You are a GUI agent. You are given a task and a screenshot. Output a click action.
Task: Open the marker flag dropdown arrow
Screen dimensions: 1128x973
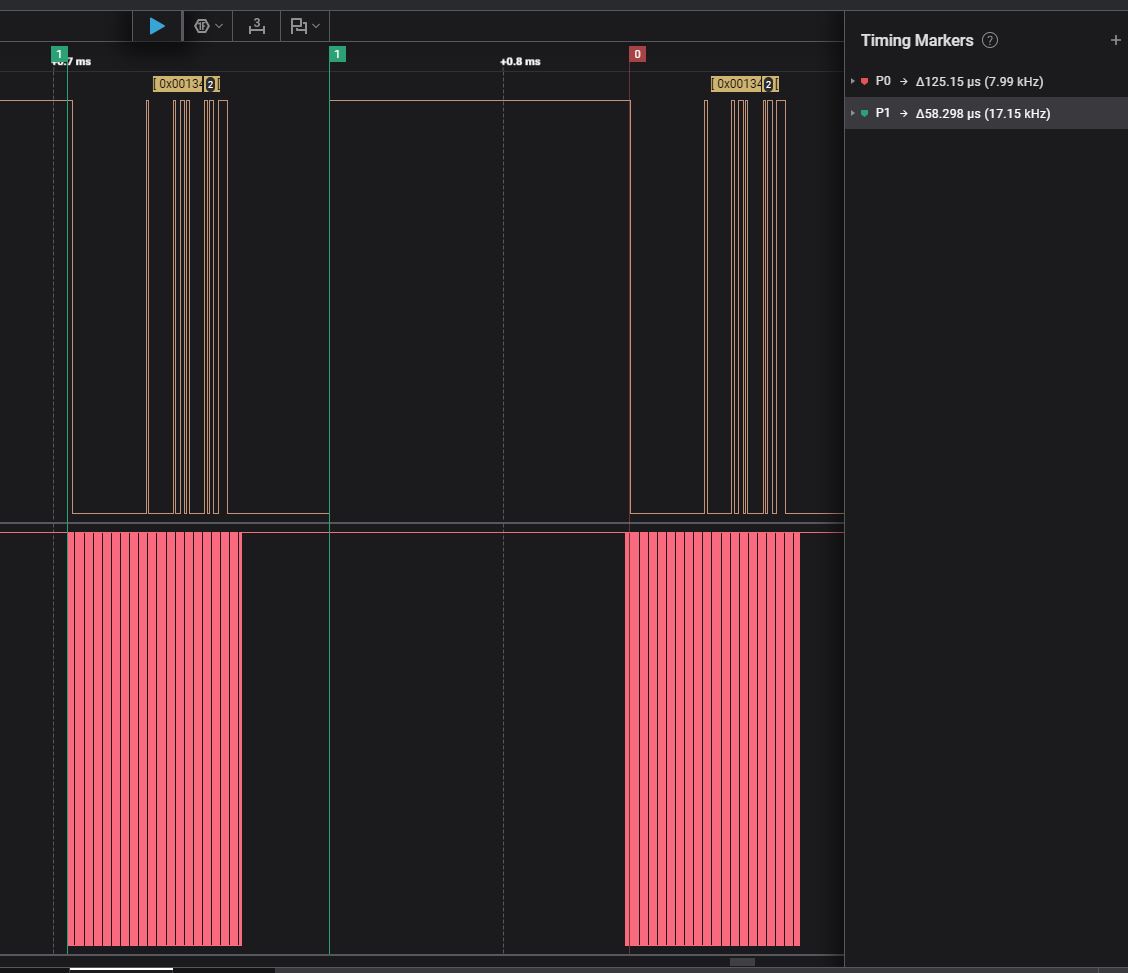[x=316, y=26]
